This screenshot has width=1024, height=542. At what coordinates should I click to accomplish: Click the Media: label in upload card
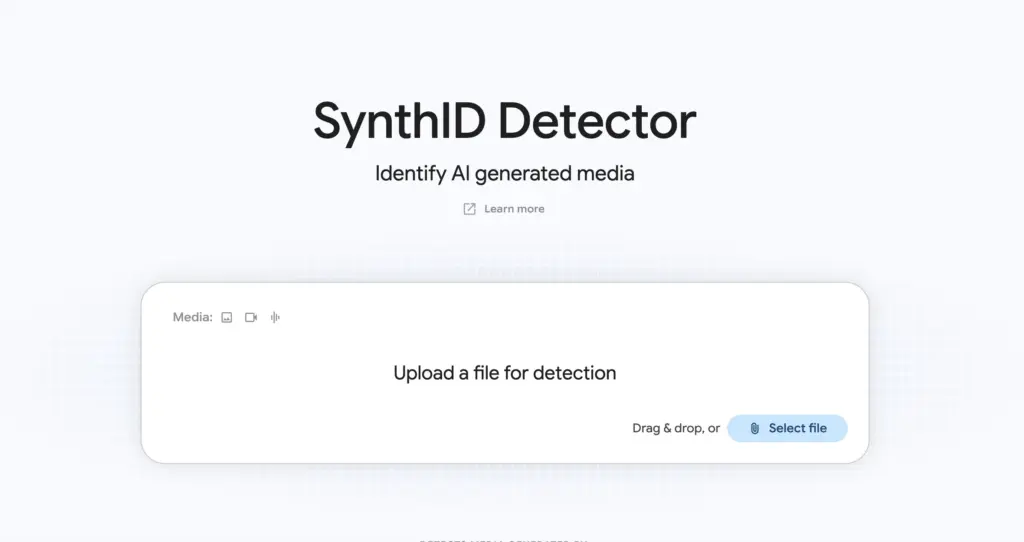193,317
